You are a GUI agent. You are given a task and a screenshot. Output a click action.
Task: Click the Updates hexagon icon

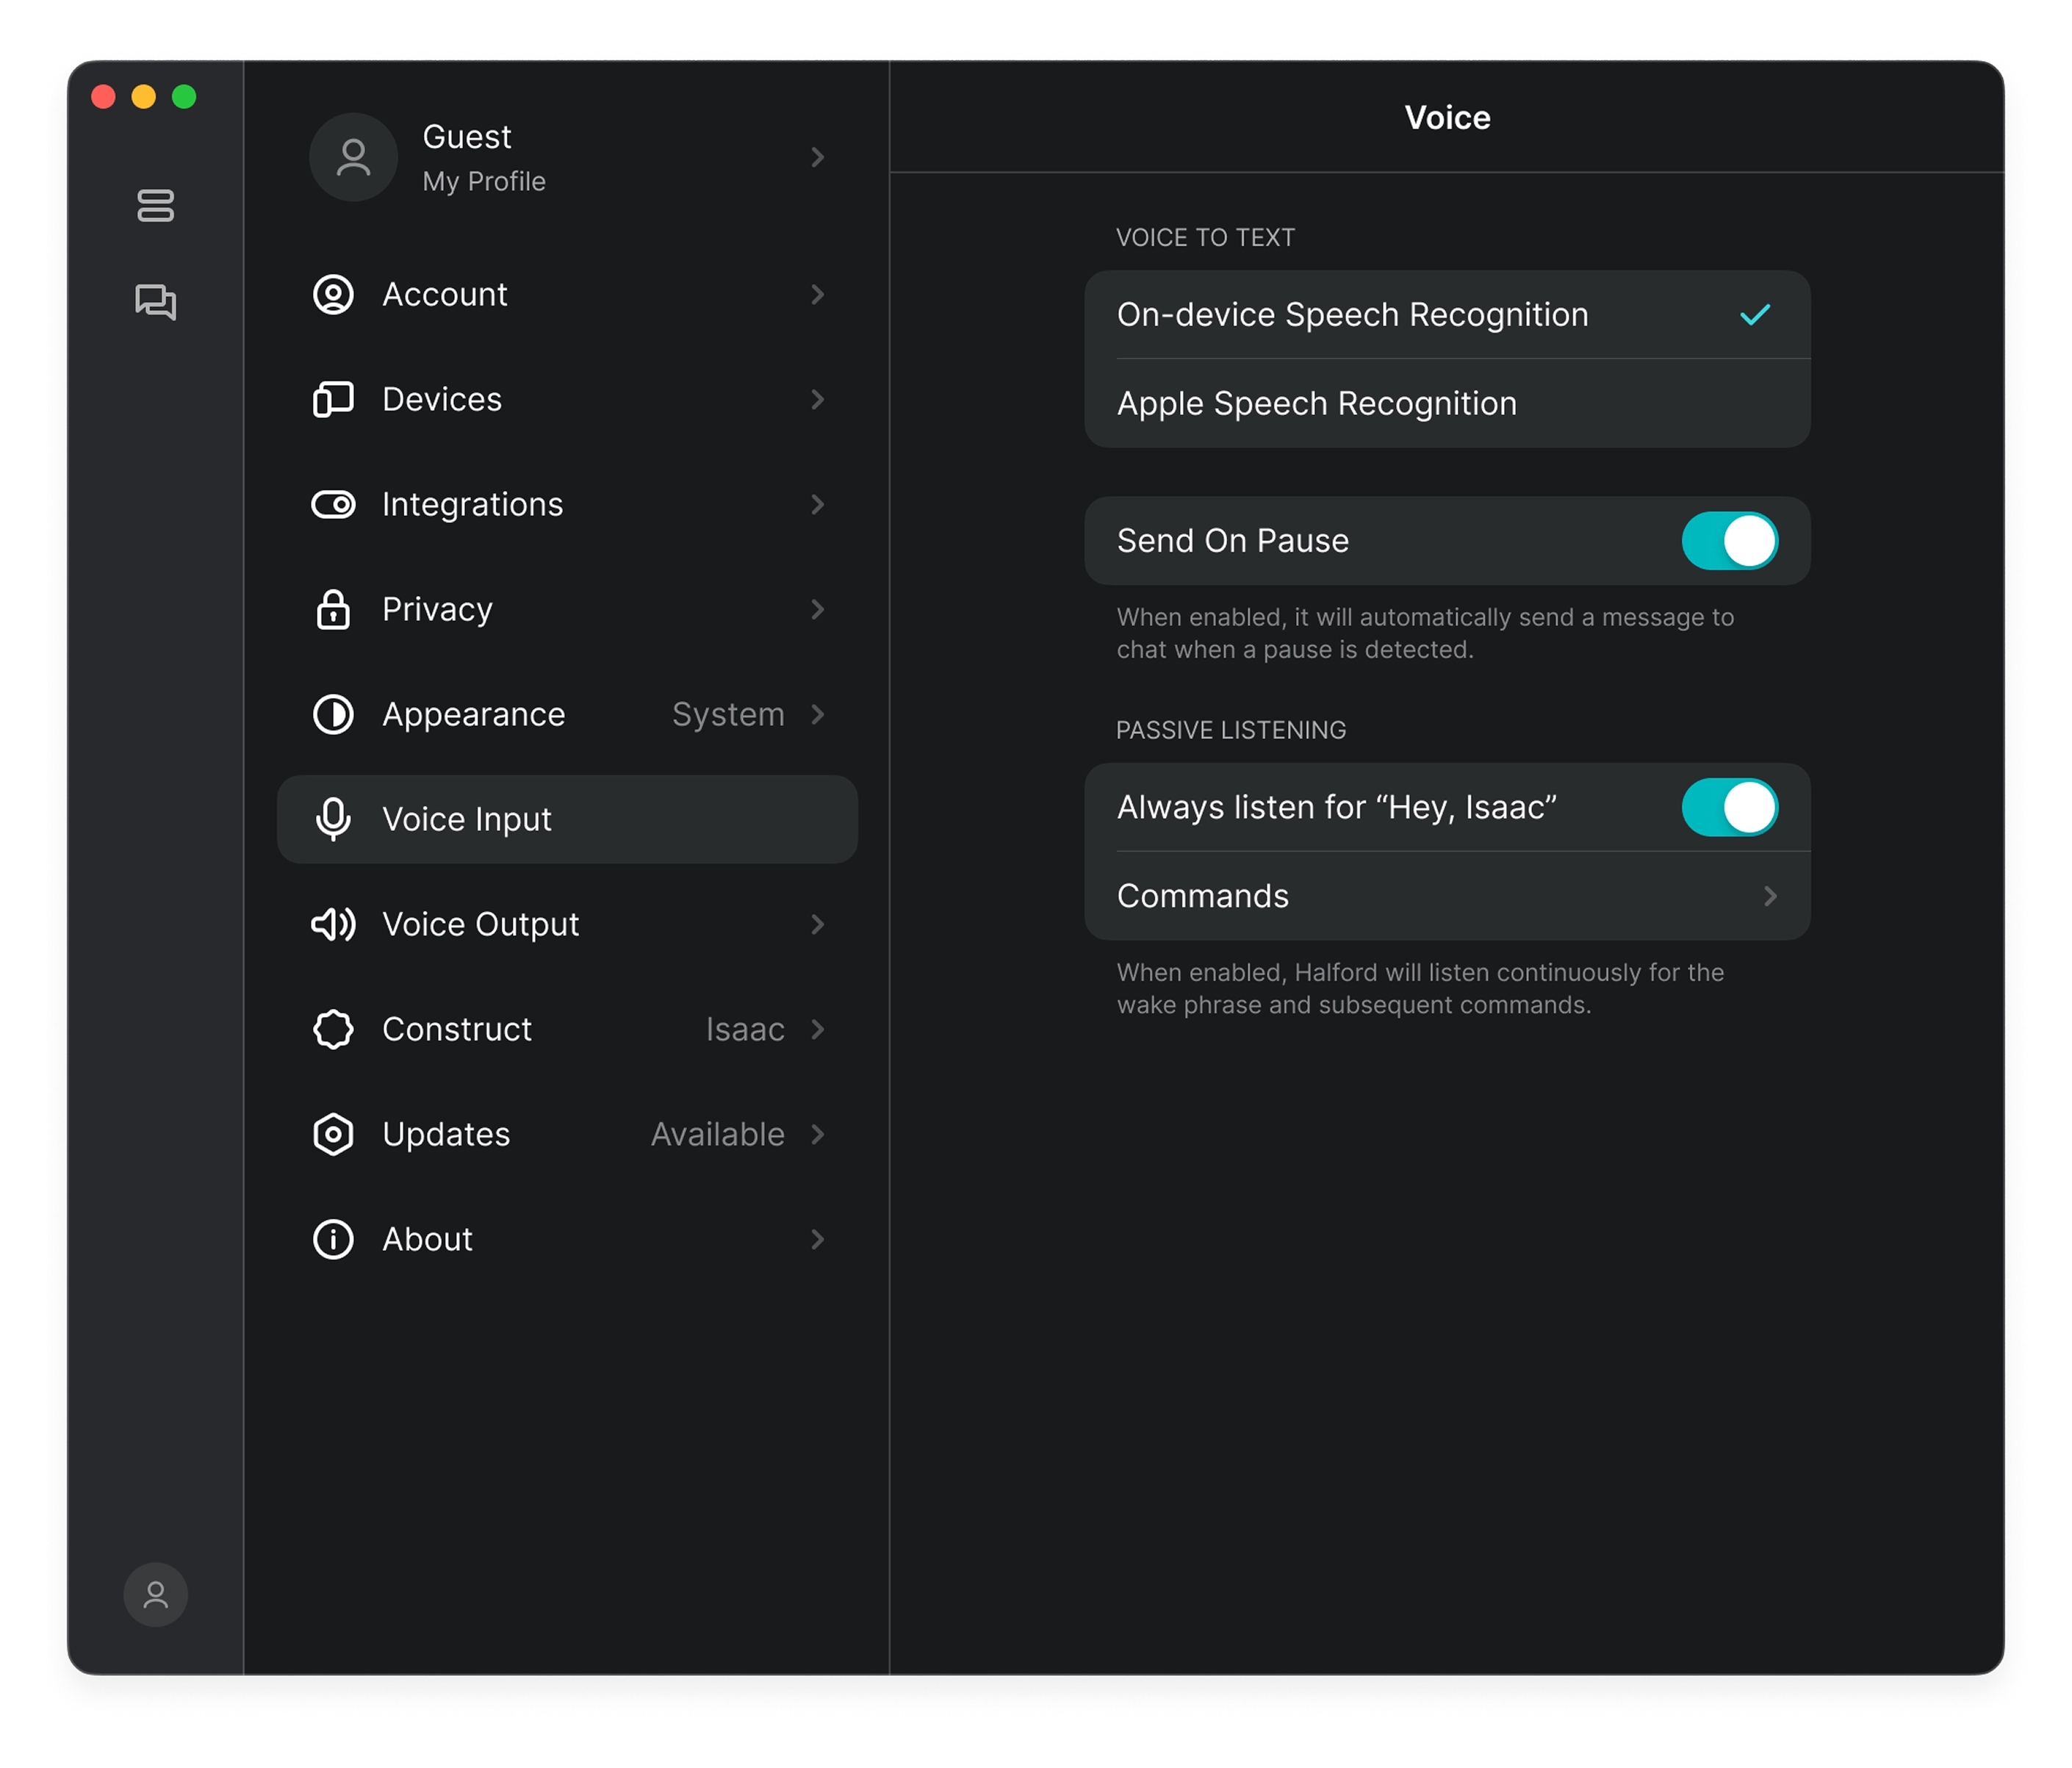pos(333,1134)
